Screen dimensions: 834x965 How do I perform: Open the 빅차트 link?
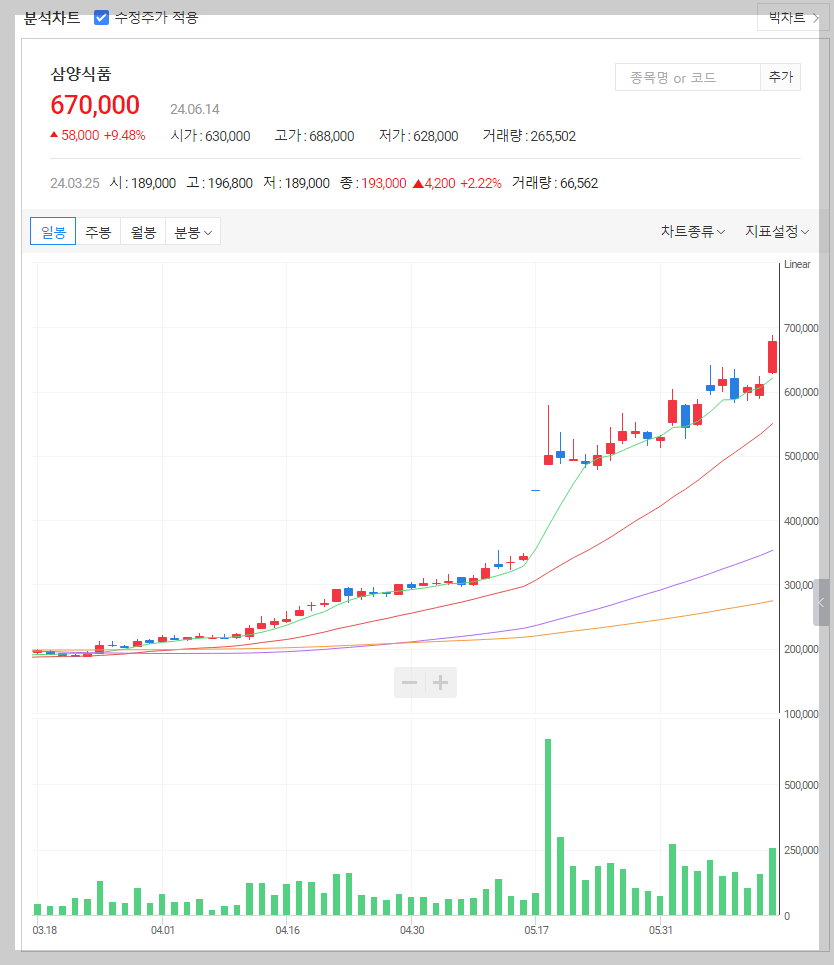[x=794, y=17]
